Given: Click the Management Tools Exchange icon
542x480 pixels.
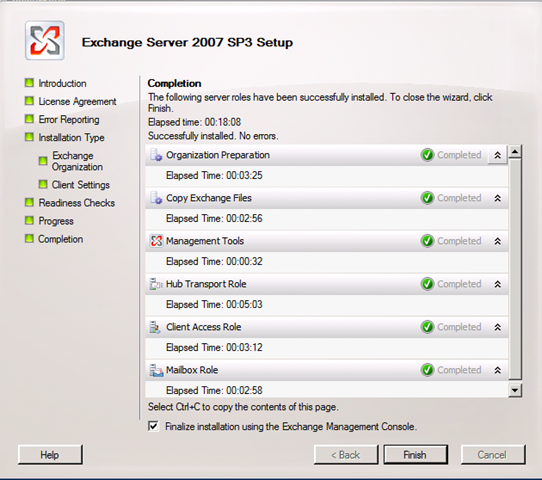Looking at the screenshot, I should click(156, 241).
